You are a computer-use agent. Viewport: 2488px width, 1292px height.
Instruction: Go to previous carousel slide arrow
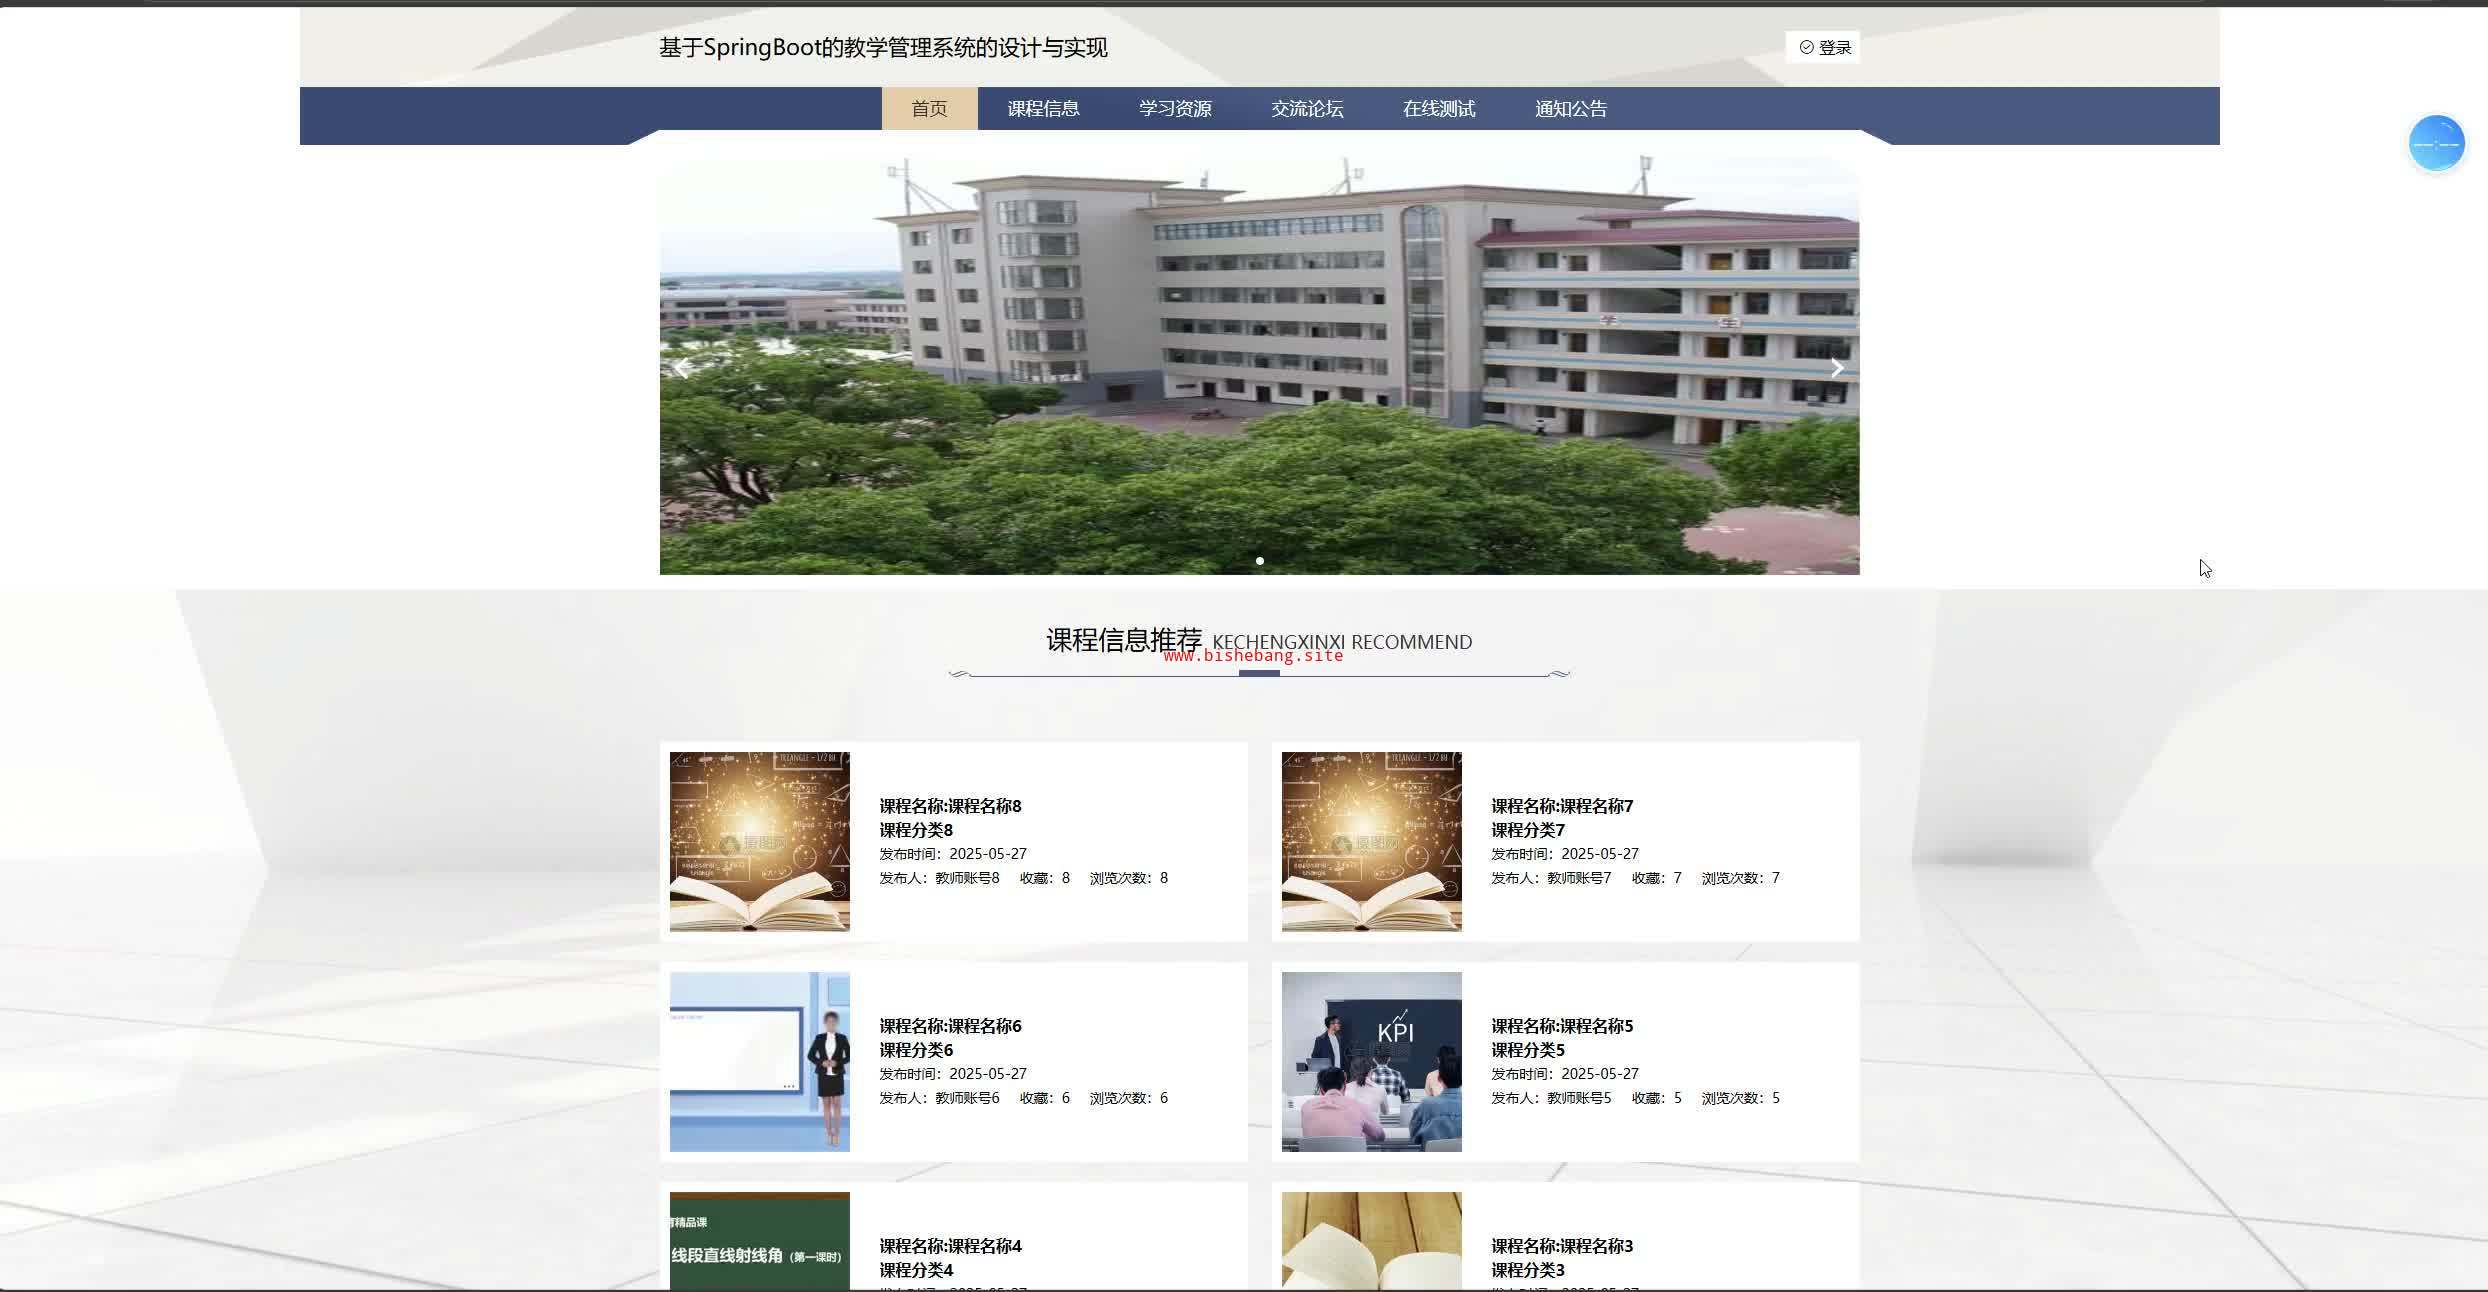click(x=682, y=368)
